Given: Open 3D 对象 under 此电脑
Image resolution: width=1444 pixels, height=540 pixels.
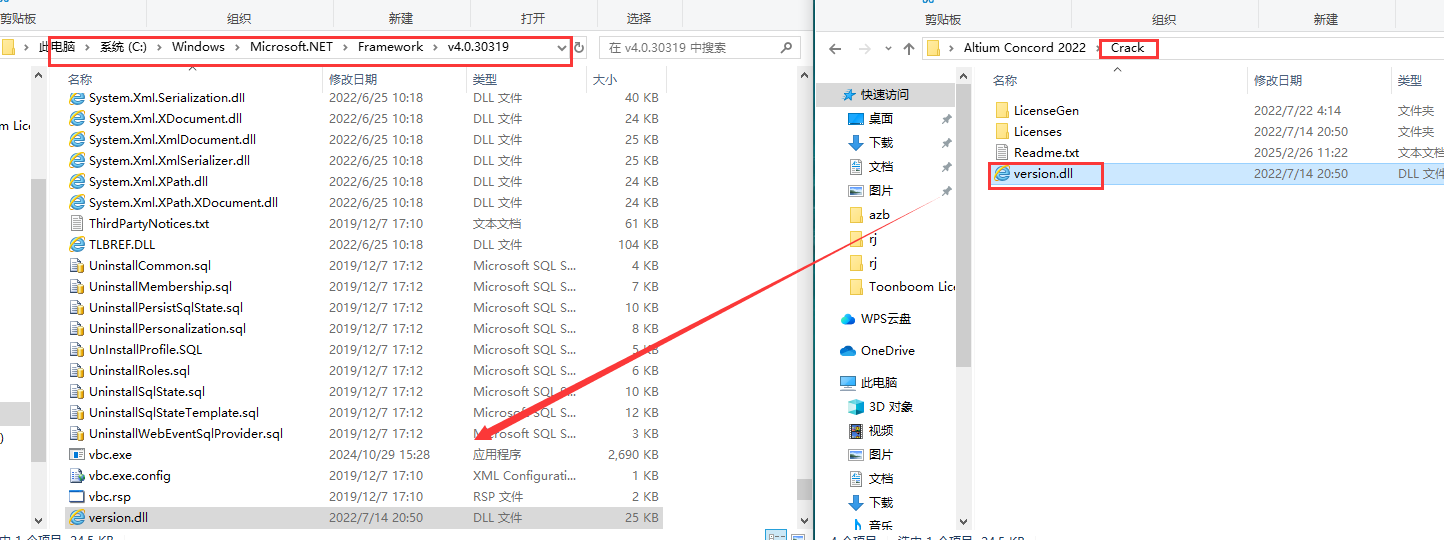Looking at the screenshot, I should click(890, 407).
